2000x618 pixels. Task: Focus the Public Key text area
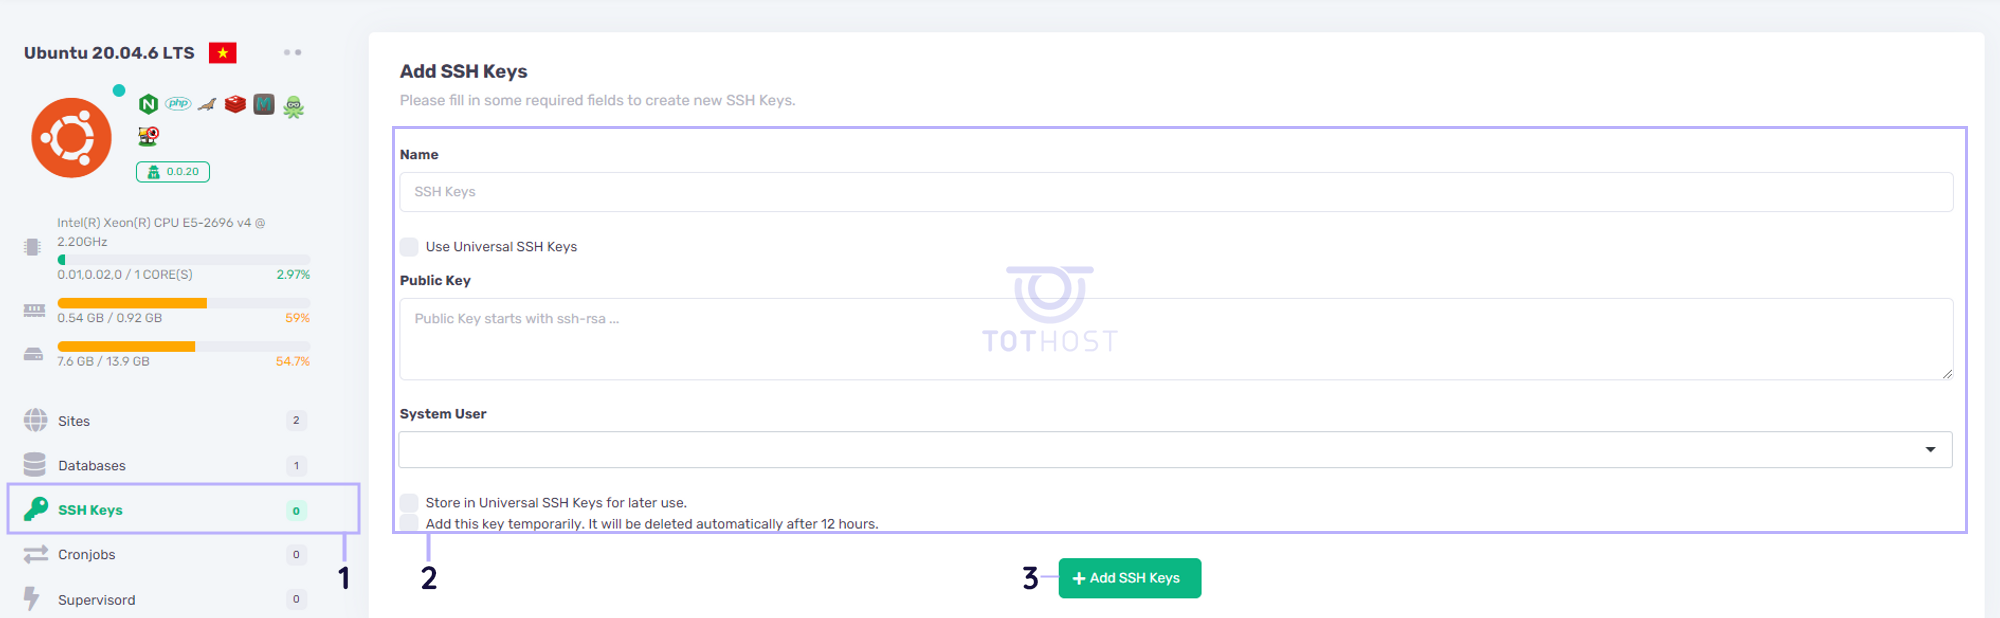1175,339
